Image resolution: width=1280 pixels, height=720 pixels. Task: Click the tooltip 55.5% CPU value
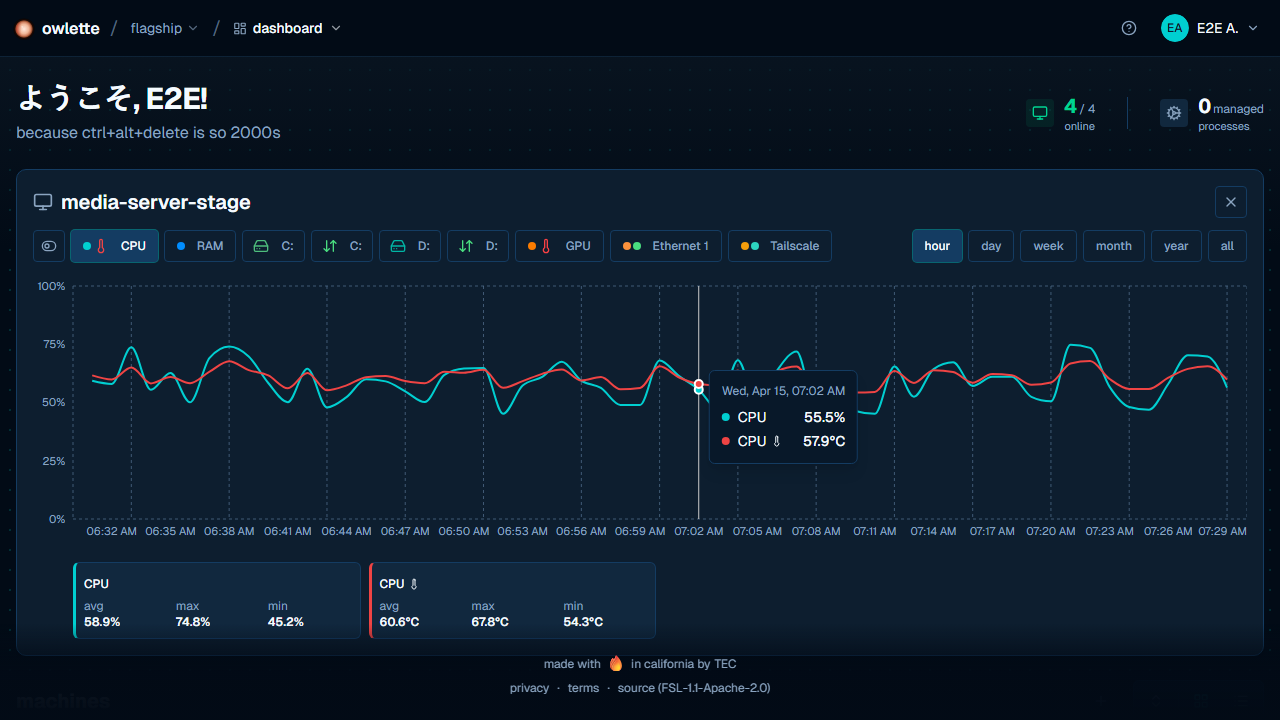click(825, 417)
